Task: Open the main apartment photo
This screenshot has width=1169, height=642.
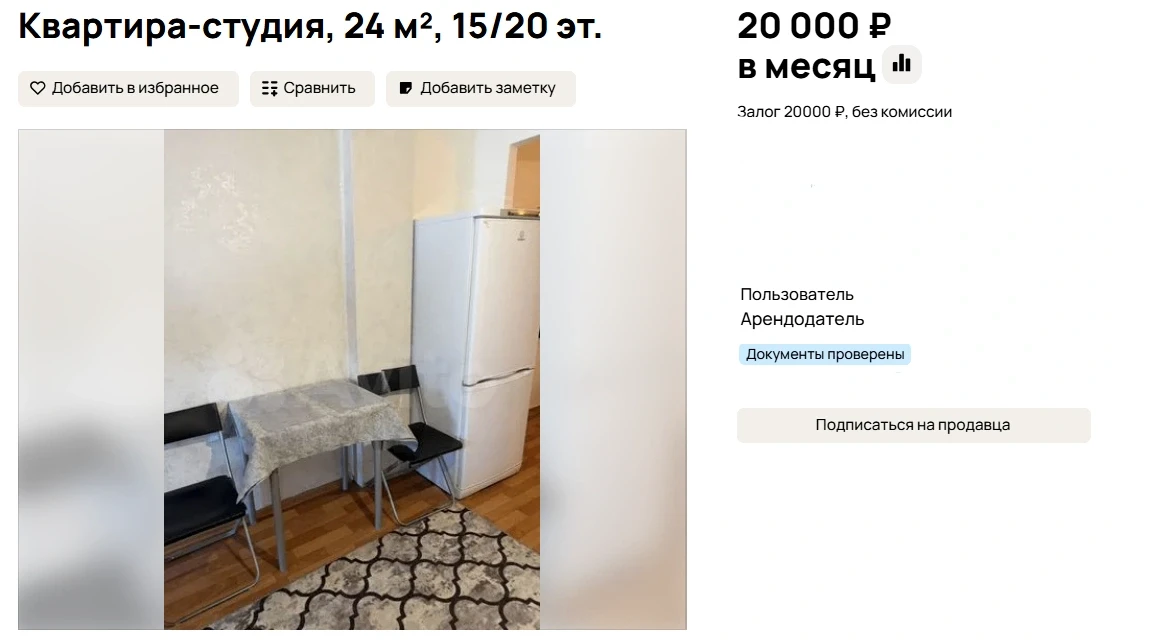Action: click(352, 380)
